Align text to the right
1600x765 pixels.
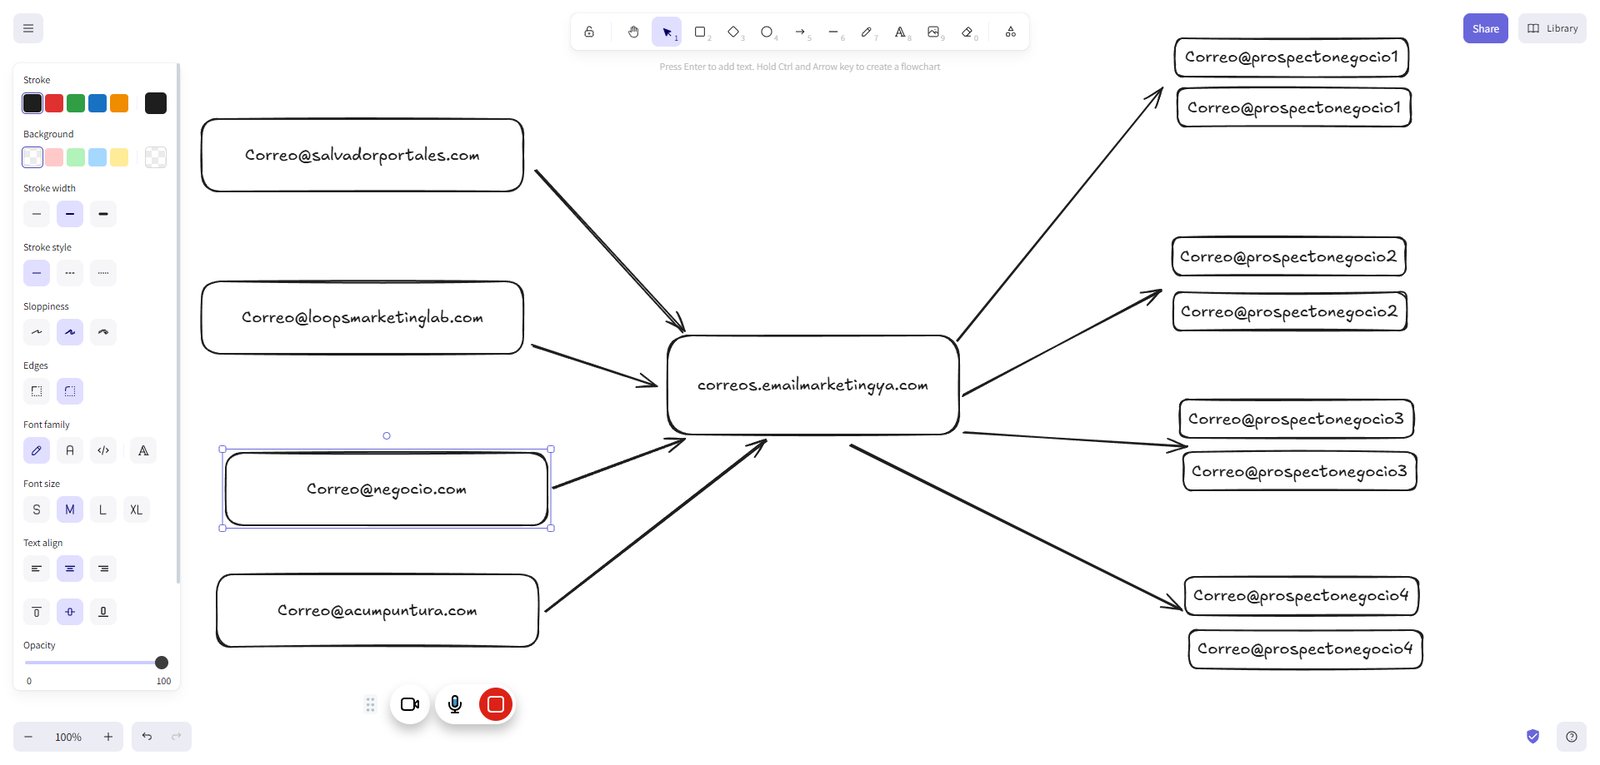tap(103, 569)
